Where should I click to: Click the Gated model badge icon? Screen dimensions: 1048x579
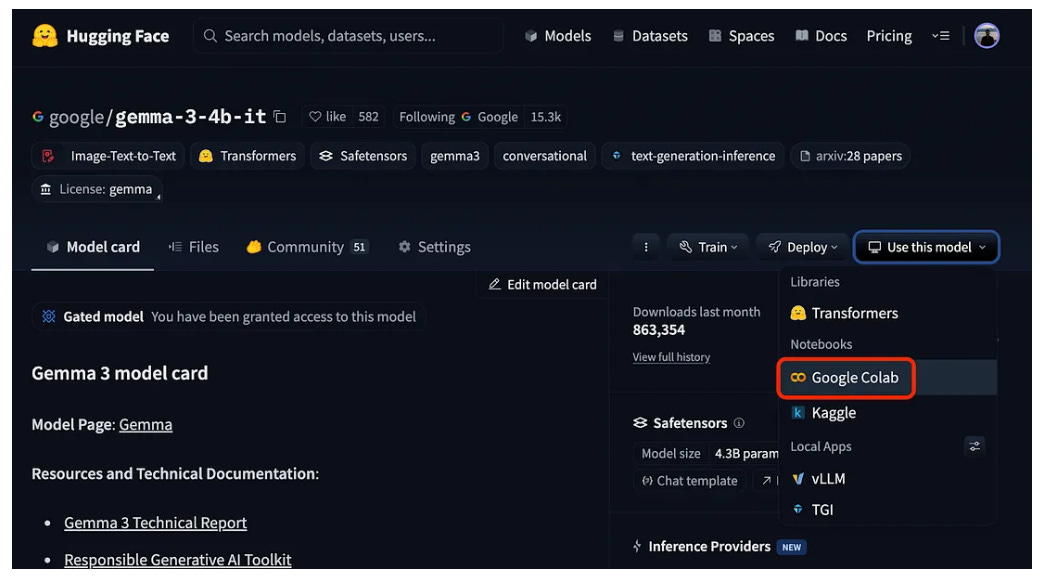(49, 316)
